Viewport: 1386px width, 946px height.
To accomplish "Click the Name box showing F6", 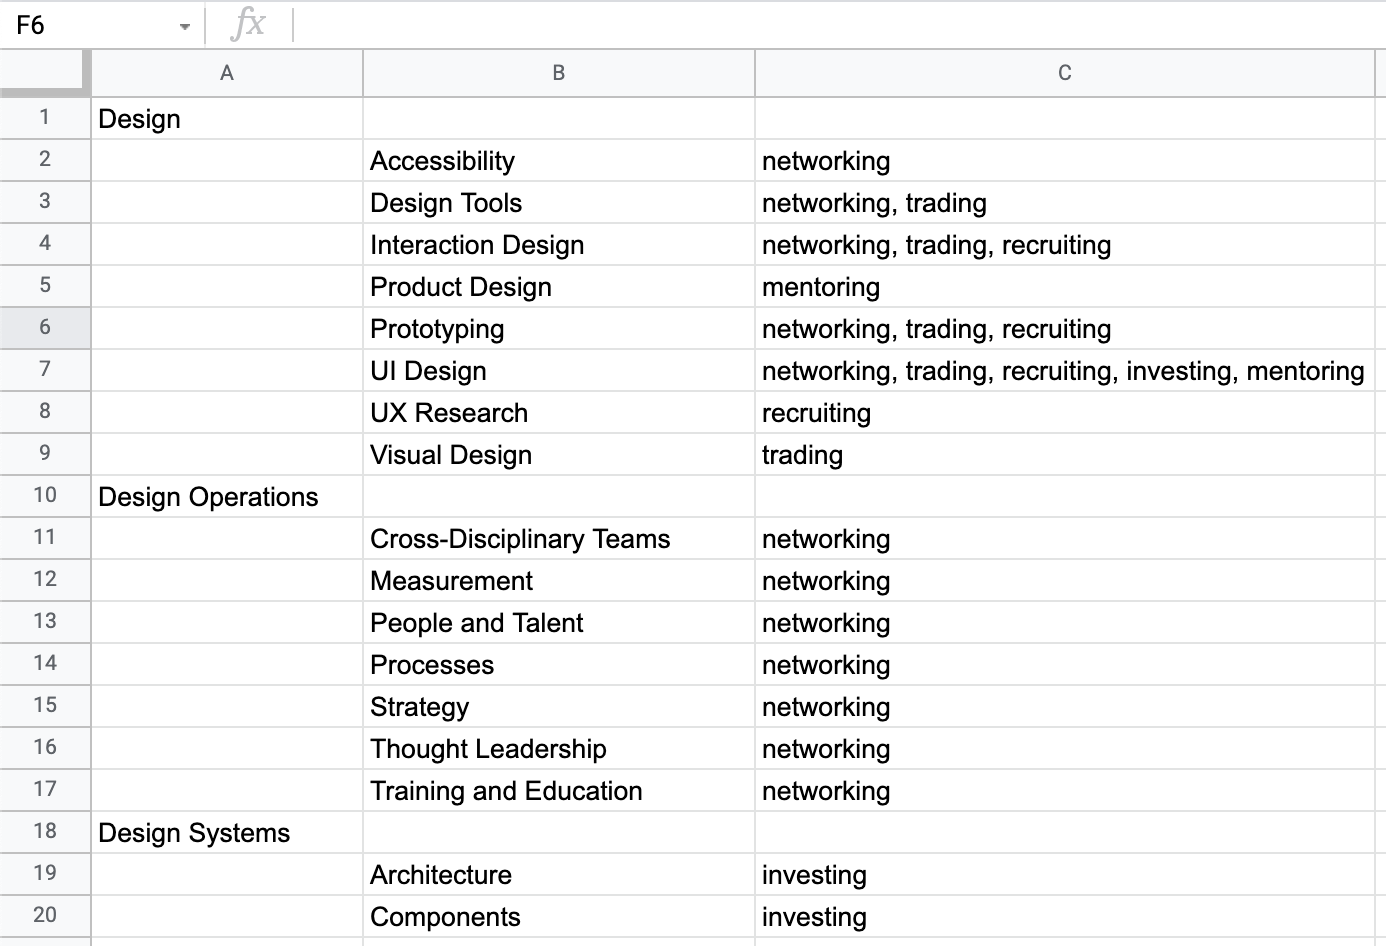I will pos(98,25).
